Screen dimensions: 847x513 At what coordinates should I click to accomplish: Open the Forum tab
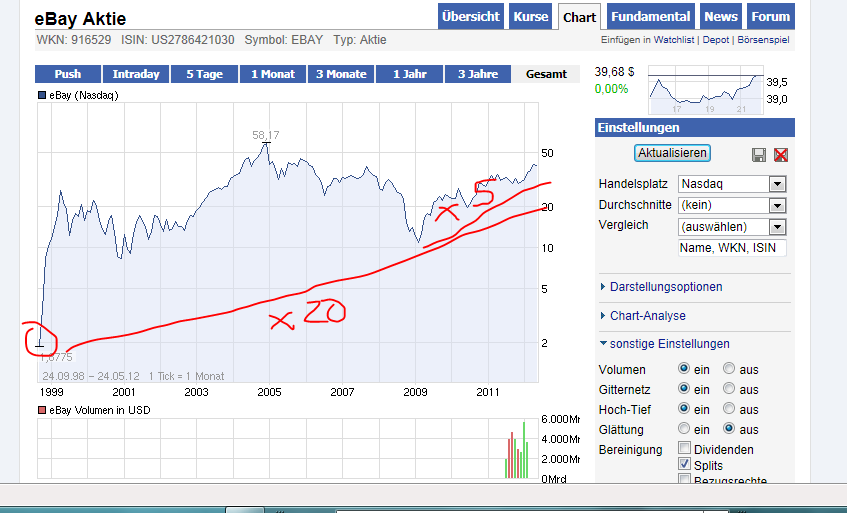pos(771,17)
